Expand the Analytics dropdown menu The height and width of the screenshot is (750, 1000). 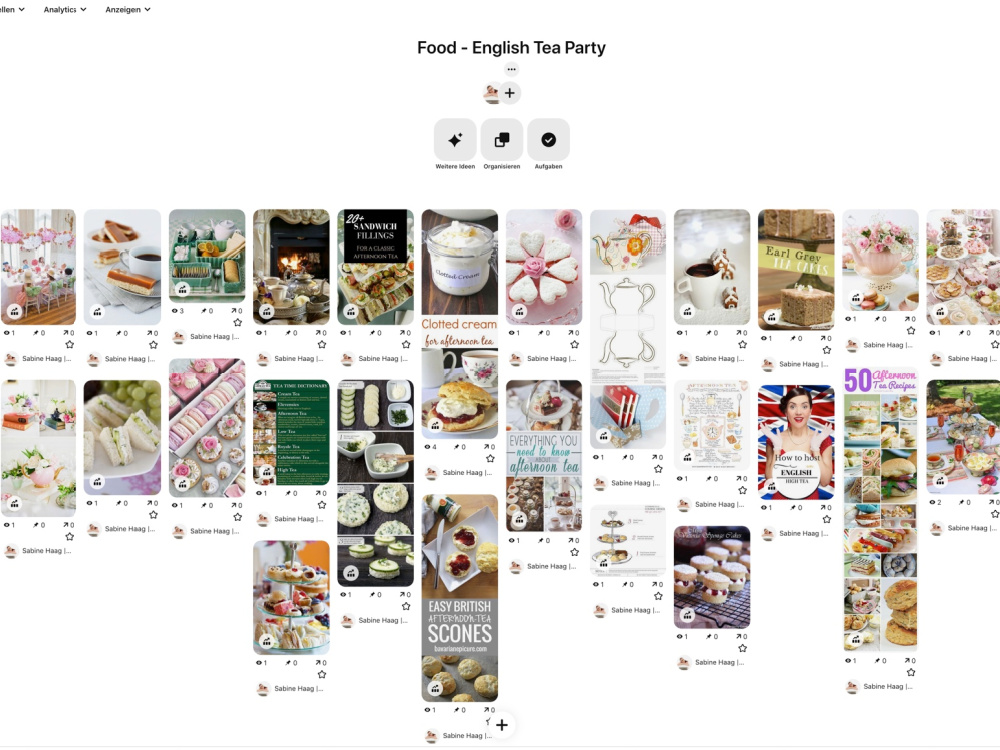click(65, 10)
